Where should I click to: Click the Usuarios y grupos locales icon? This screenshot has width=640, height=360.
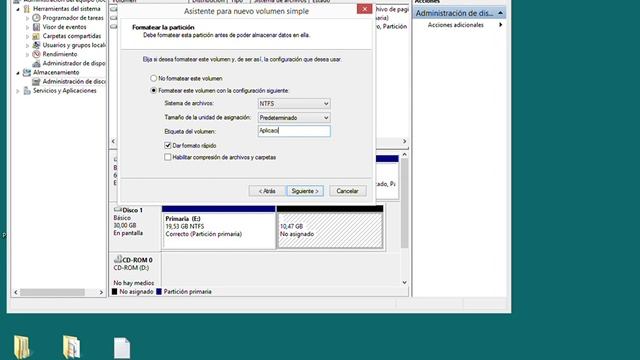tap(36, 45)
